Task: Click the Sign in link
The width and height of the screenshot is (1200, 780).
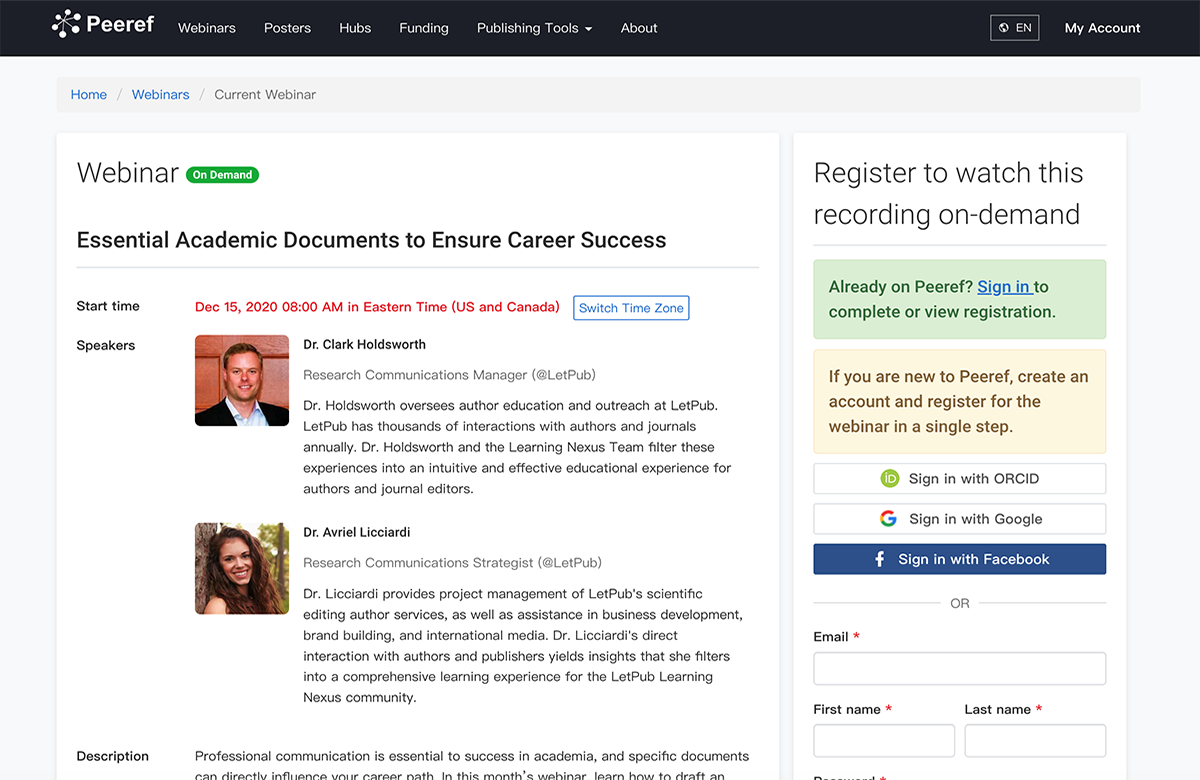Action: [x=1004, y=287]
